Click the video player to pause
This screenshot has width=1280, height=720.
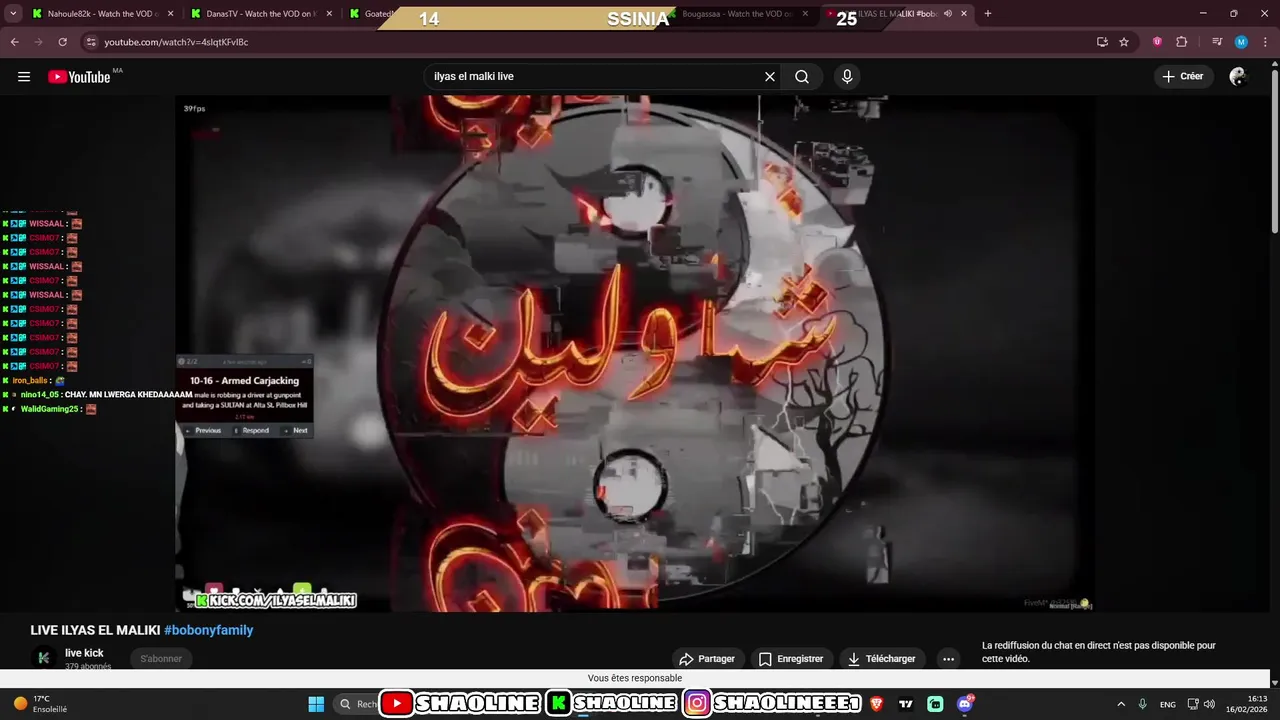[635, 354]
